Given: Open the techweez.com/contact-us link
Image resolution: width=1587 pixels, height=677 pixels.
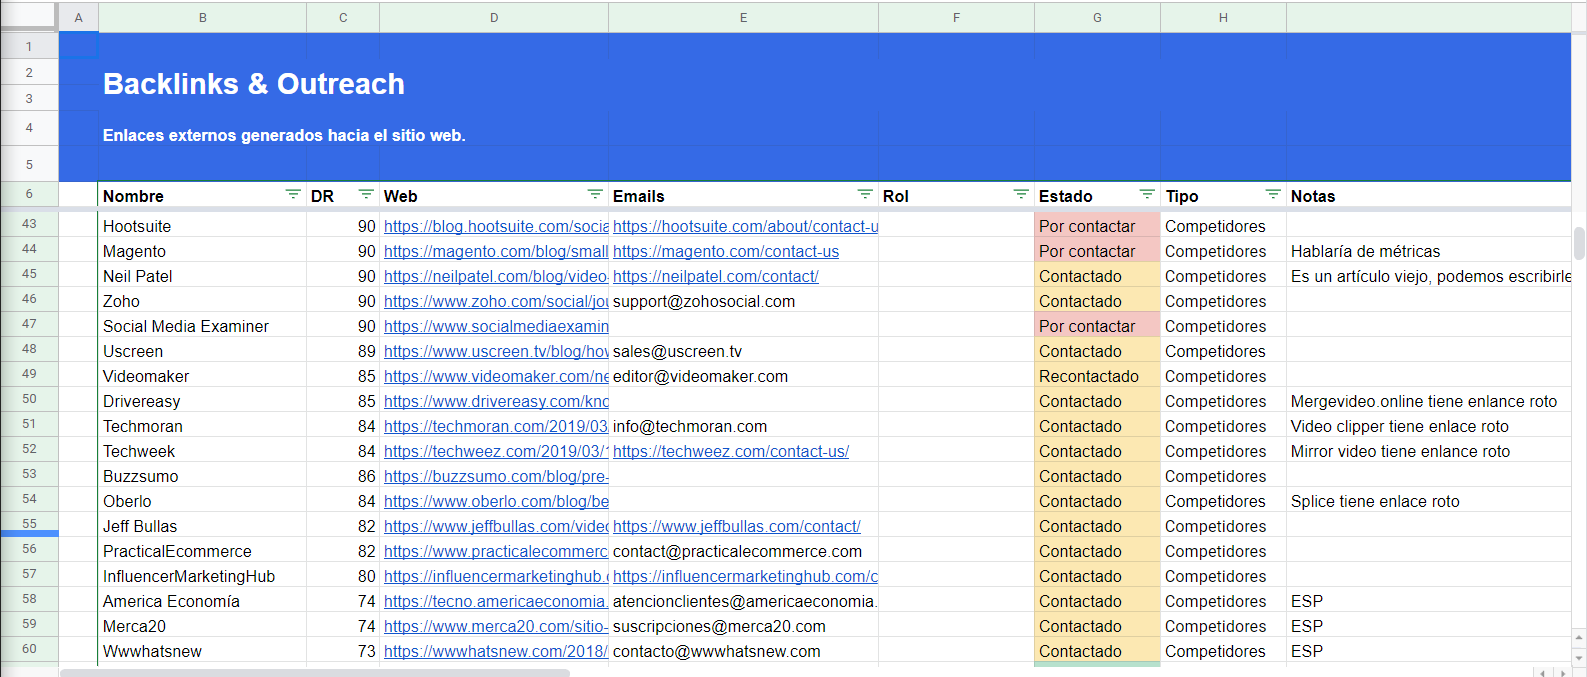Looking at the screenshot, I should 731,452.
